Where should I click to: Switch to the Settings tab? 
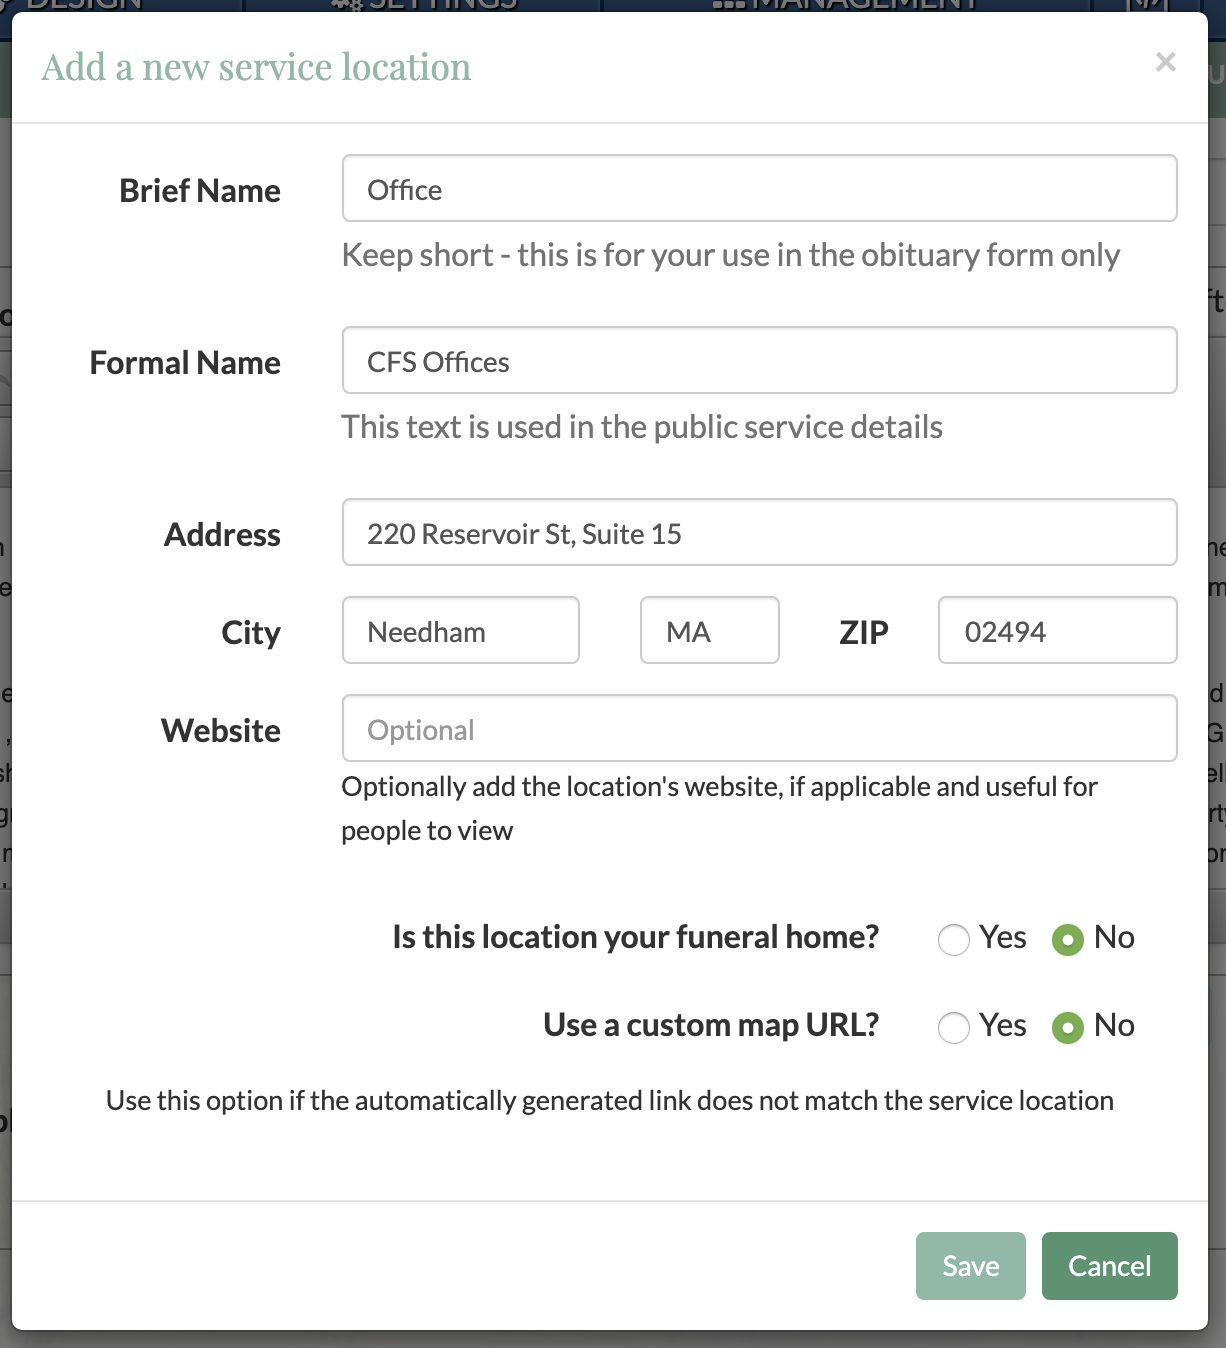(425, 5)
